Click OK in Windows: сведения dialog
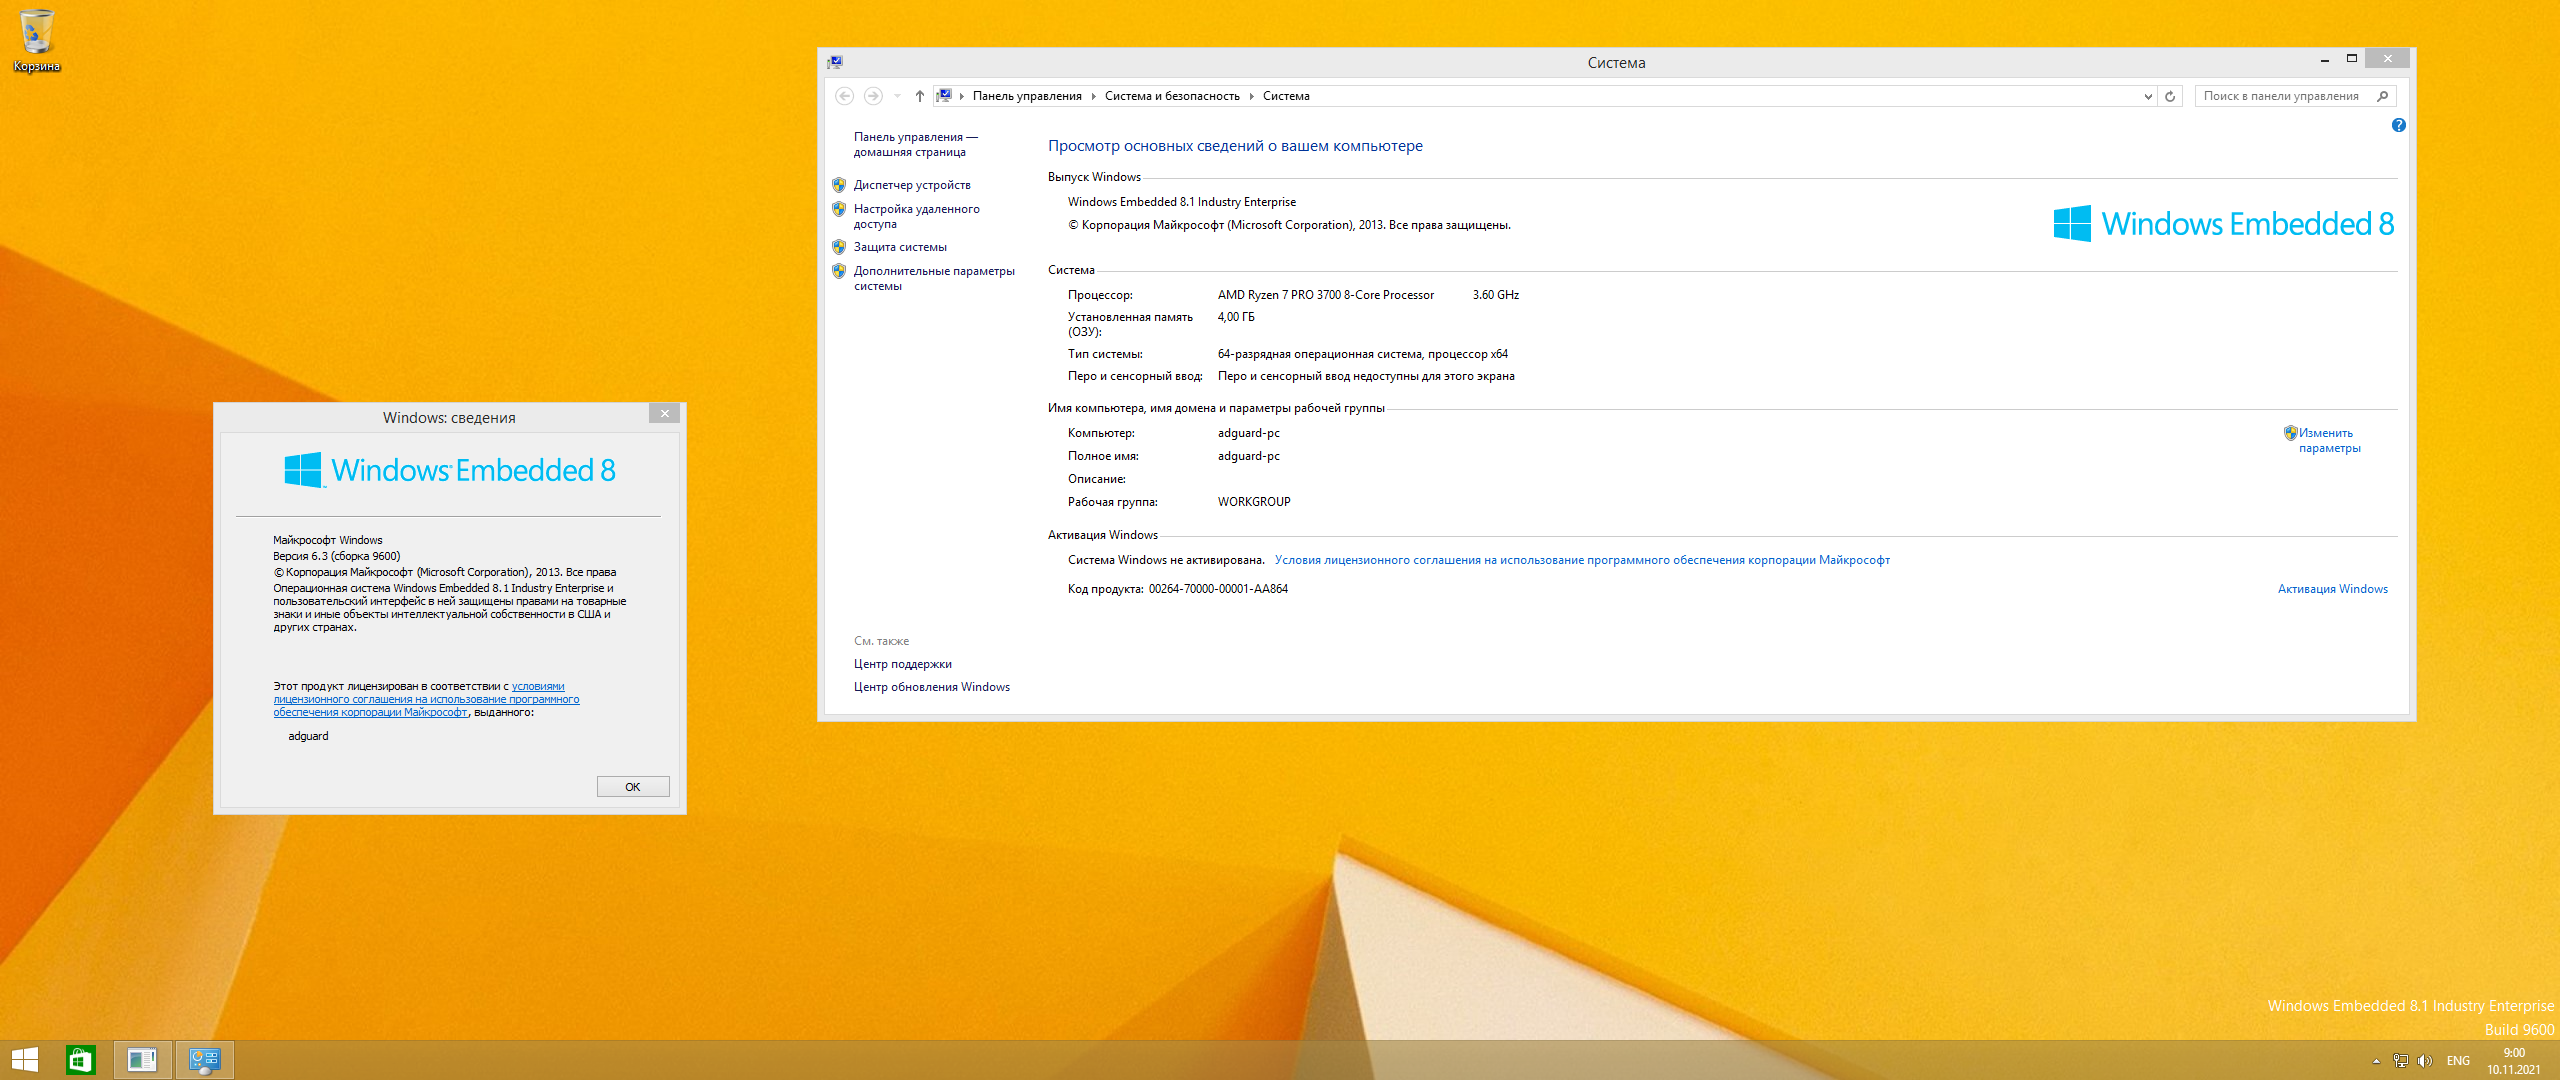This screenshot has height=1080, width=2560. [632, 787]
